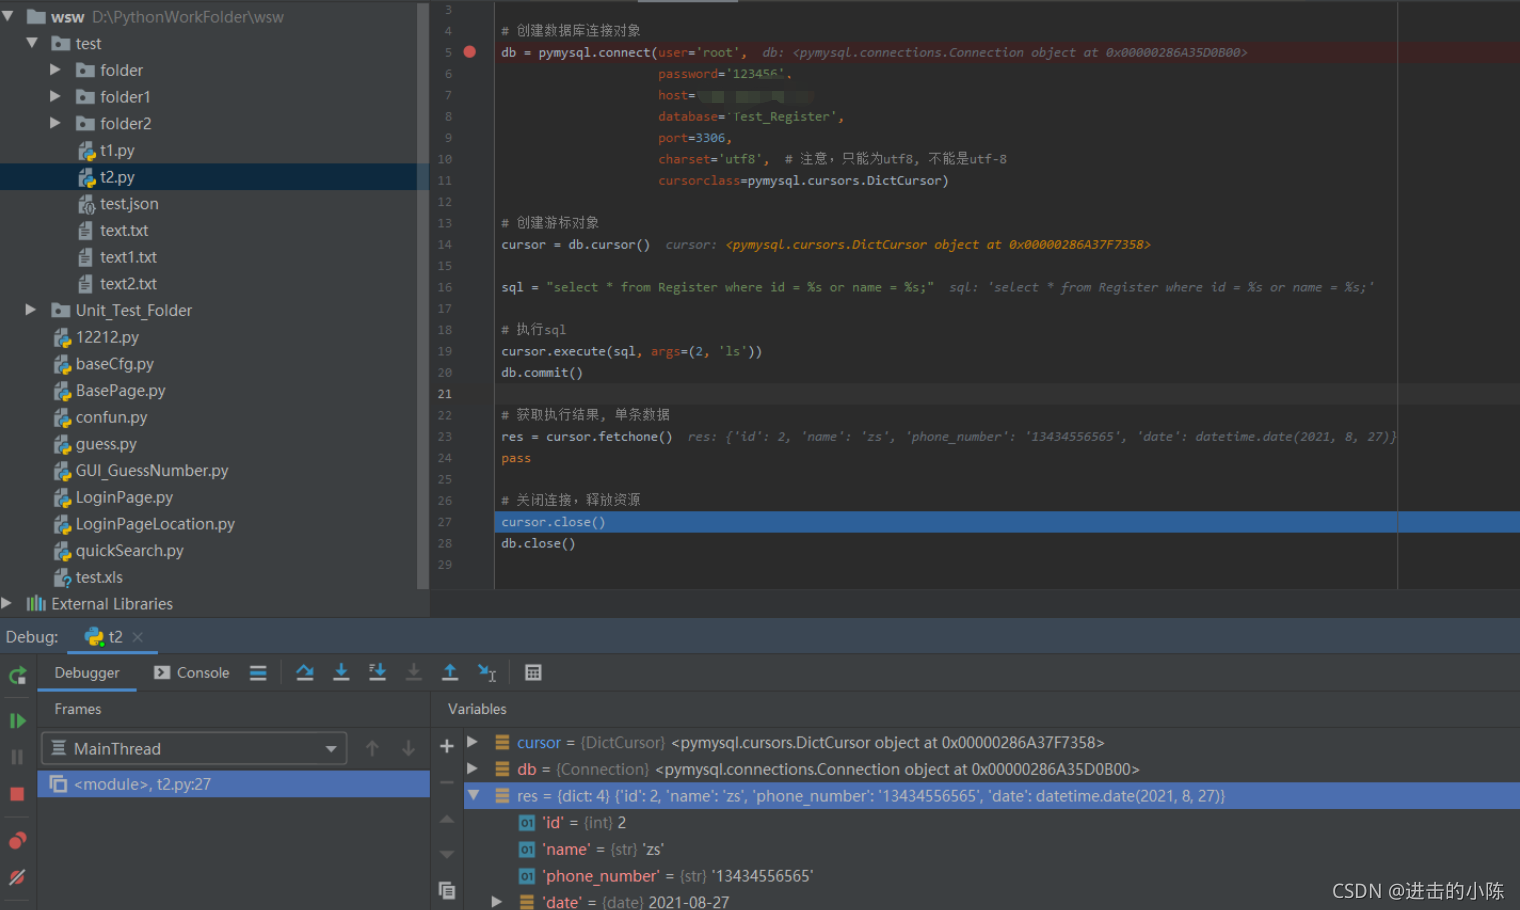Click the Step Into debugger icon
This screenshot has height=910, width=1520.
tap(341, 672)
